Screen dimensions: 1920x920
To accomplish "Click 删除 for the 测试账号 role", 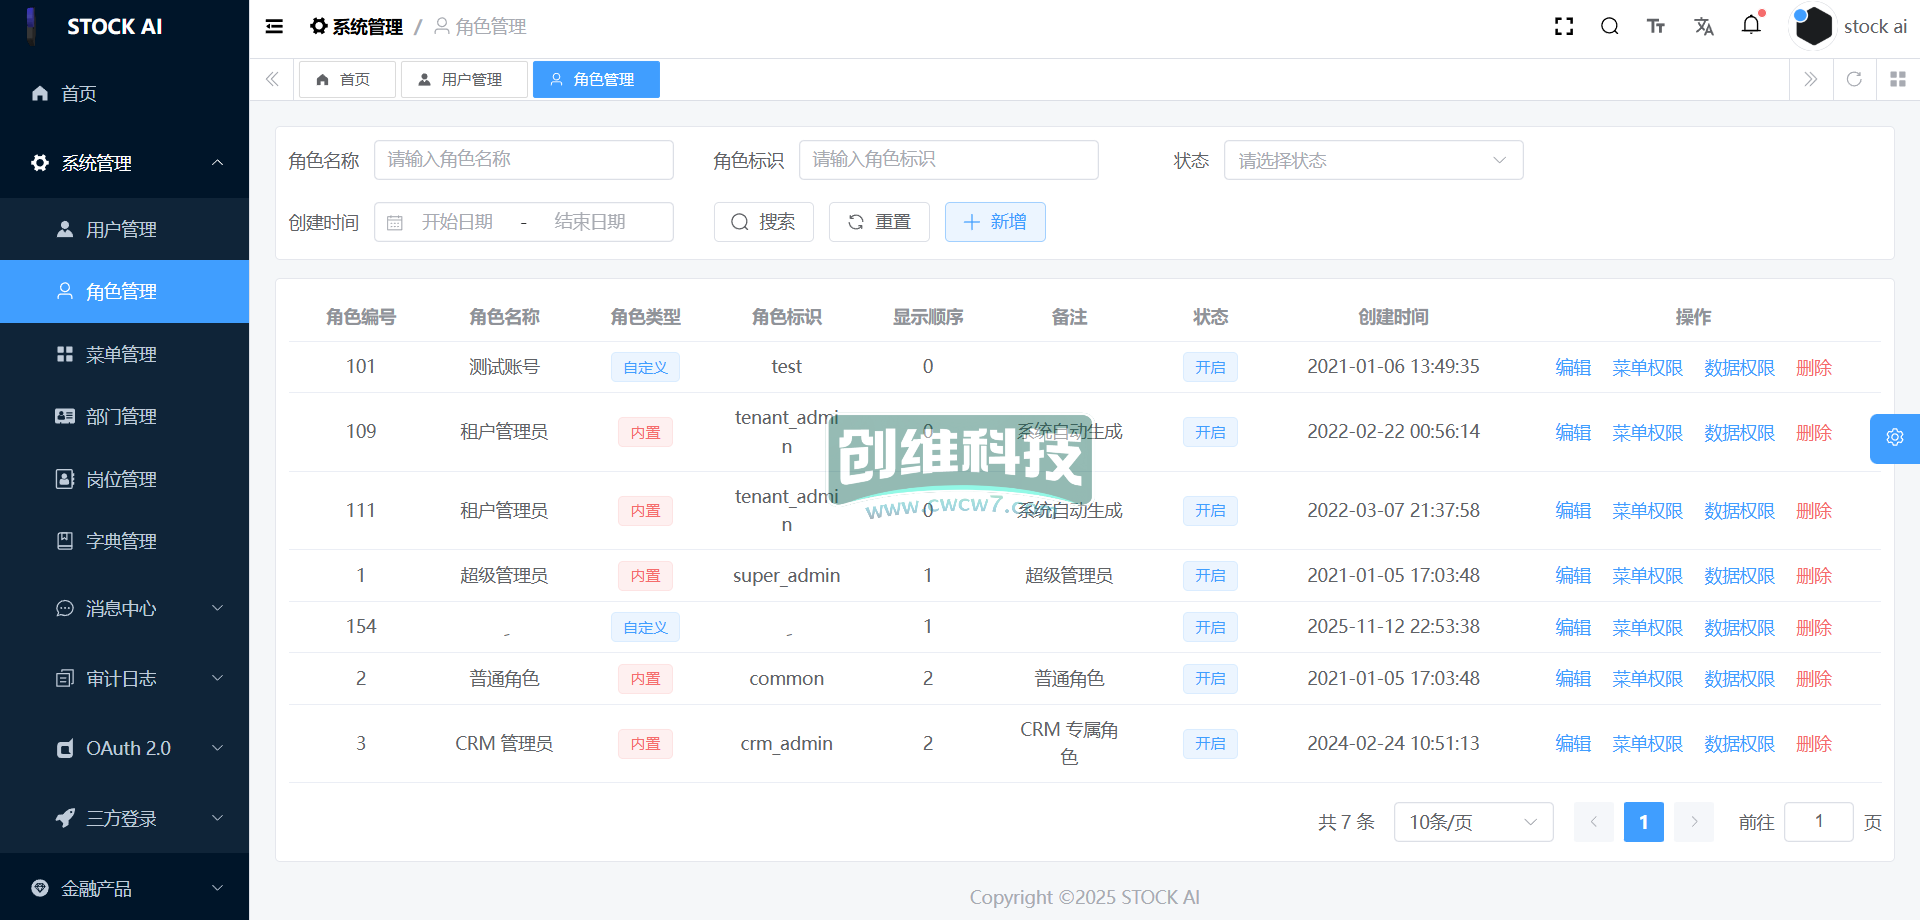I will click(1813, 368).
